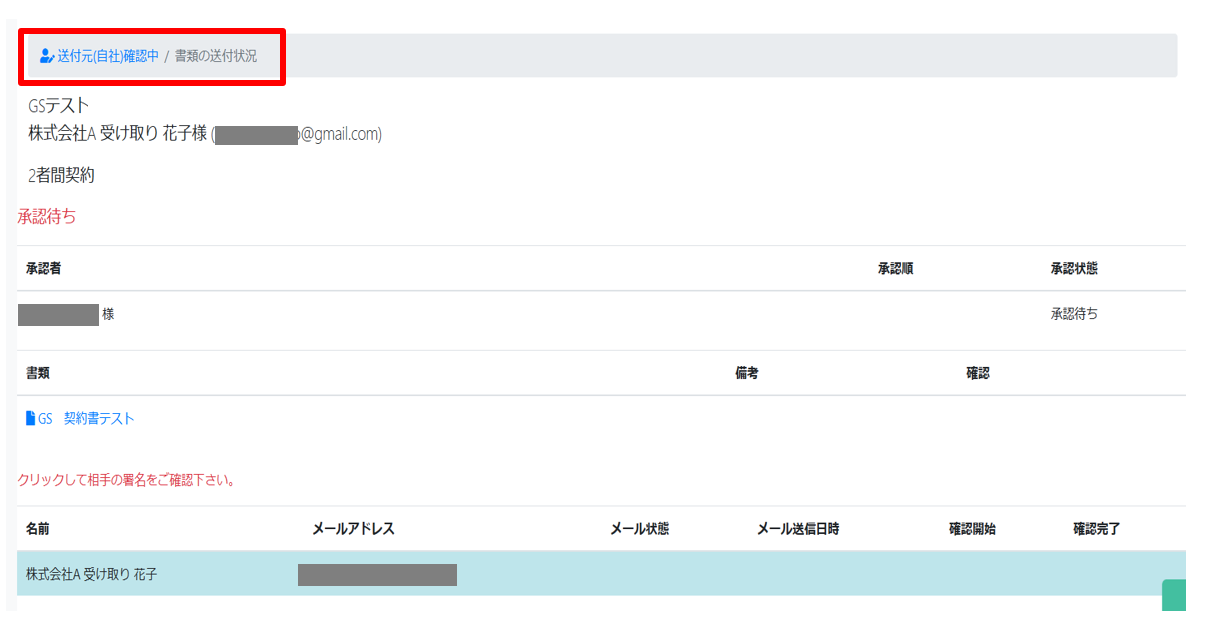Click the メールアドレス column header

[353, 529]
